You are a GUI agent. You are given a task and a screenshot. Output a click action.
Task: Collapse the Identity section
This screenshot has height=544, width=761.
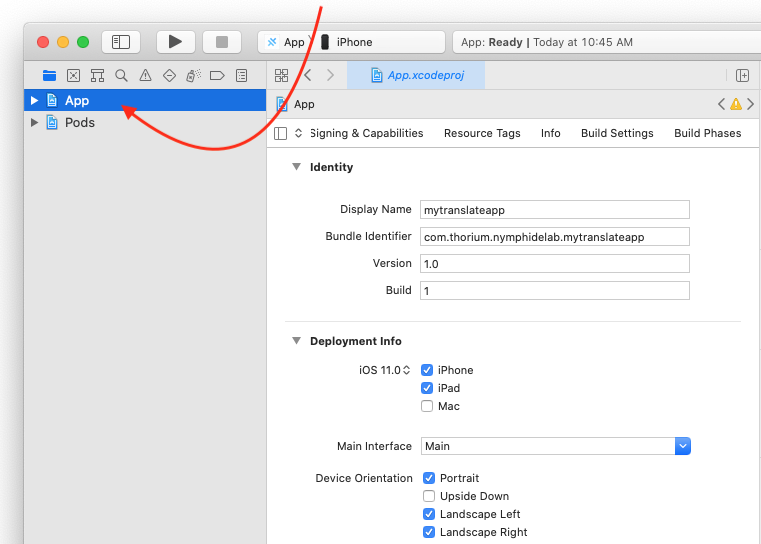296,167
